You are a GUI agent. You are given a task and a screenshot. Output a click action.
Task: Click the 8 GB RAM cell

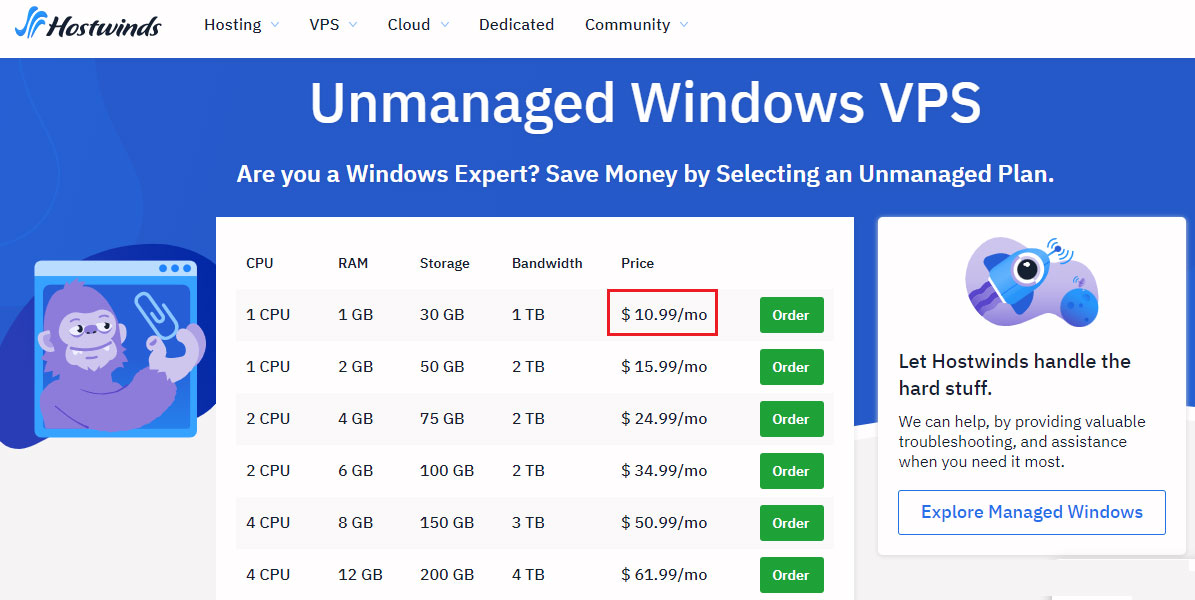pos(355,522)
